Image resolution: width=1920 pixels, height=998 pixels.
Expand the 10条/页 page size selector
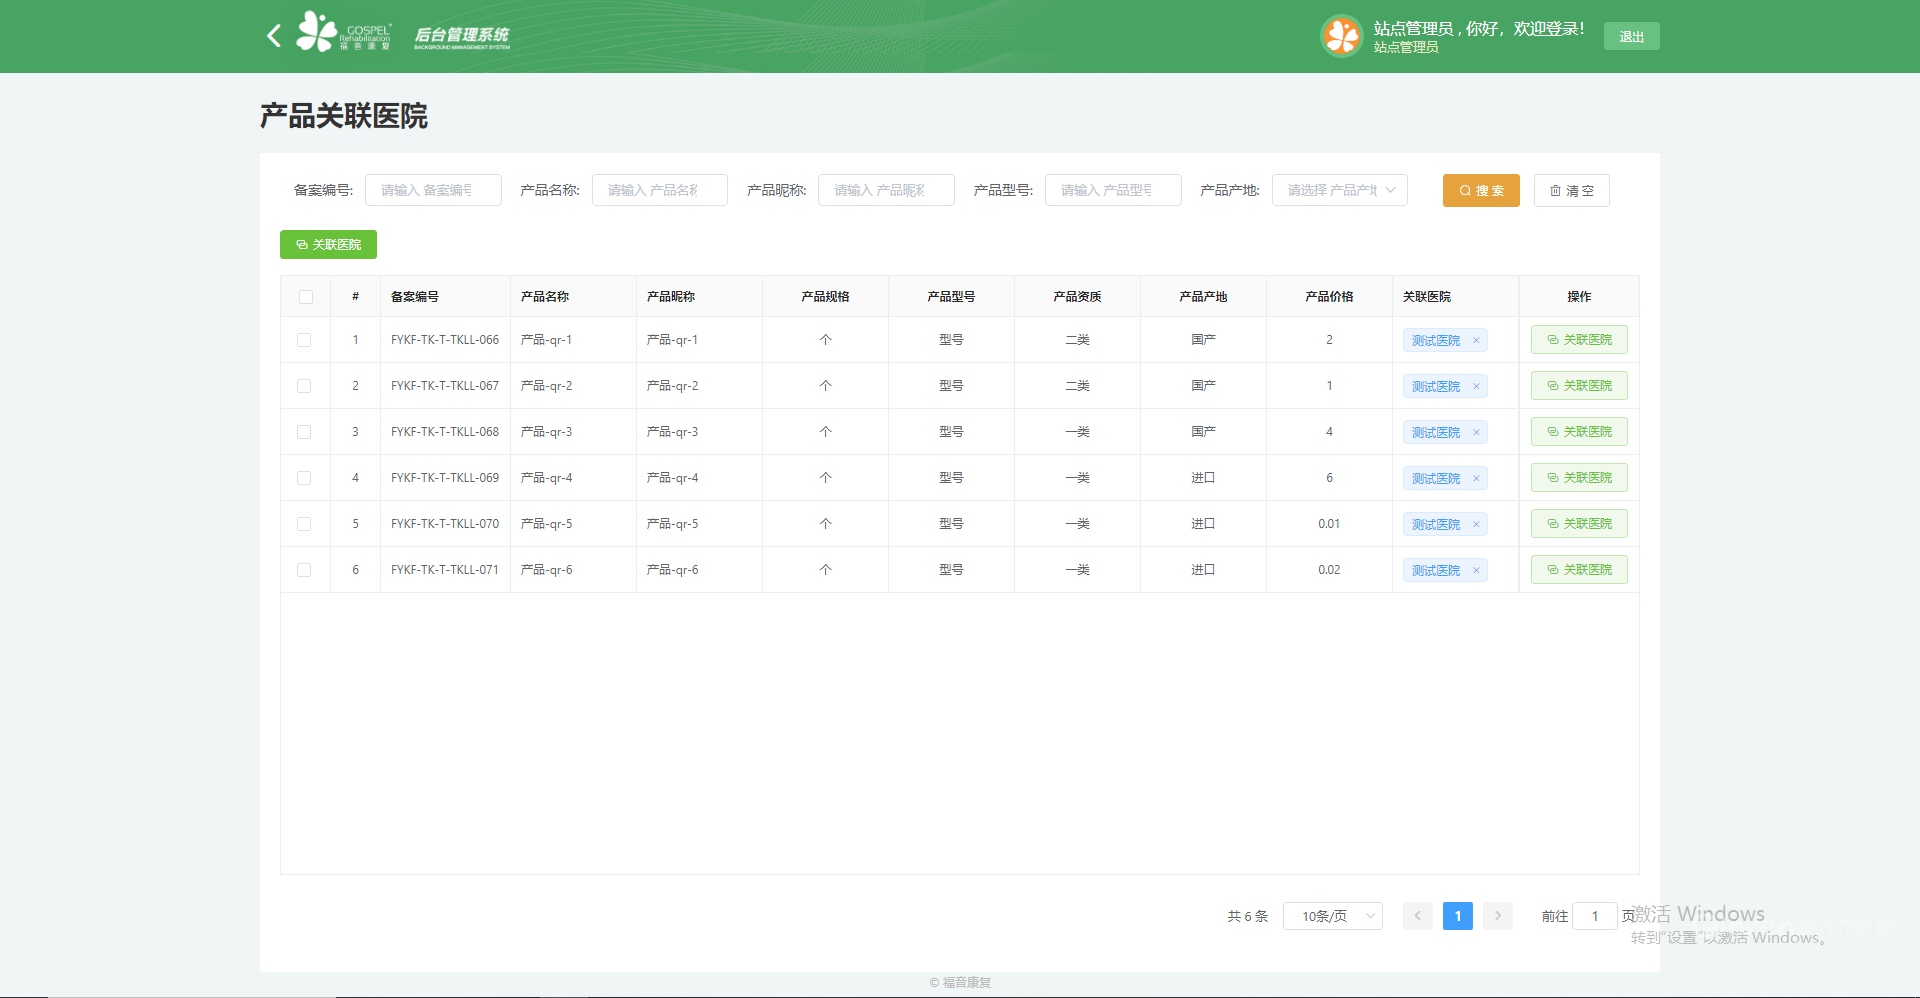[1332, 916]
